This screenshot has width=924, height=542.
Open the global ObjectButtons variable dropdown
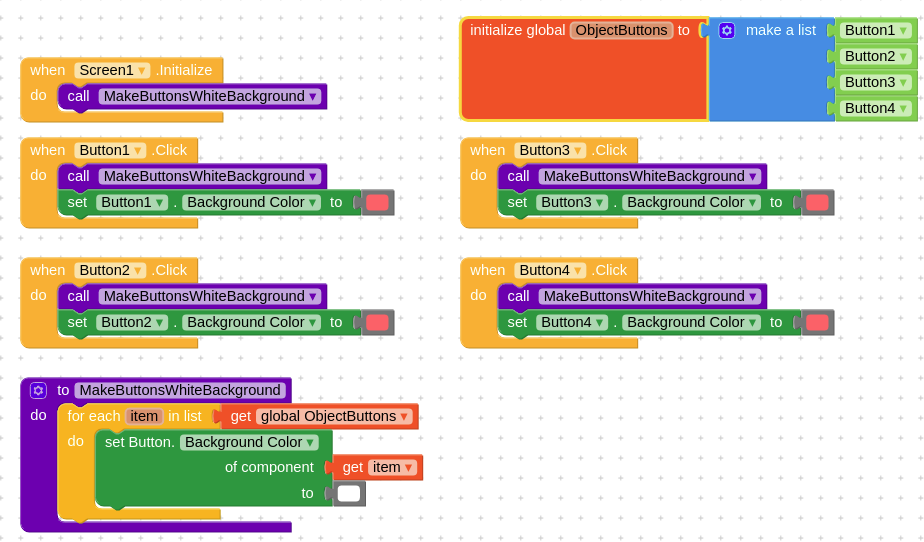[334, 417]
